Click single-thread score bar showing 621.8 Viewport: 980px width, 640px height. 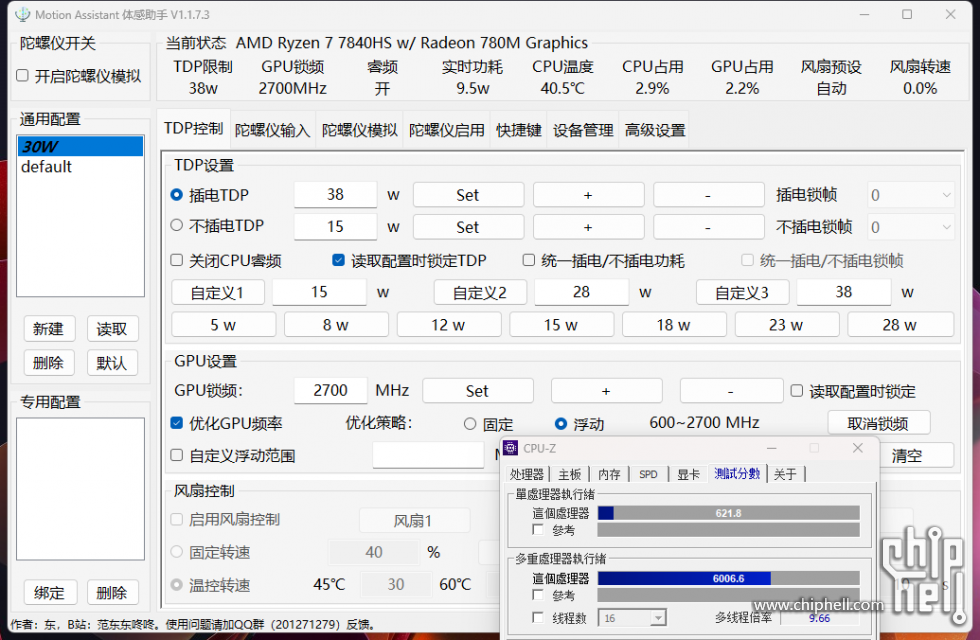point(729,513)
